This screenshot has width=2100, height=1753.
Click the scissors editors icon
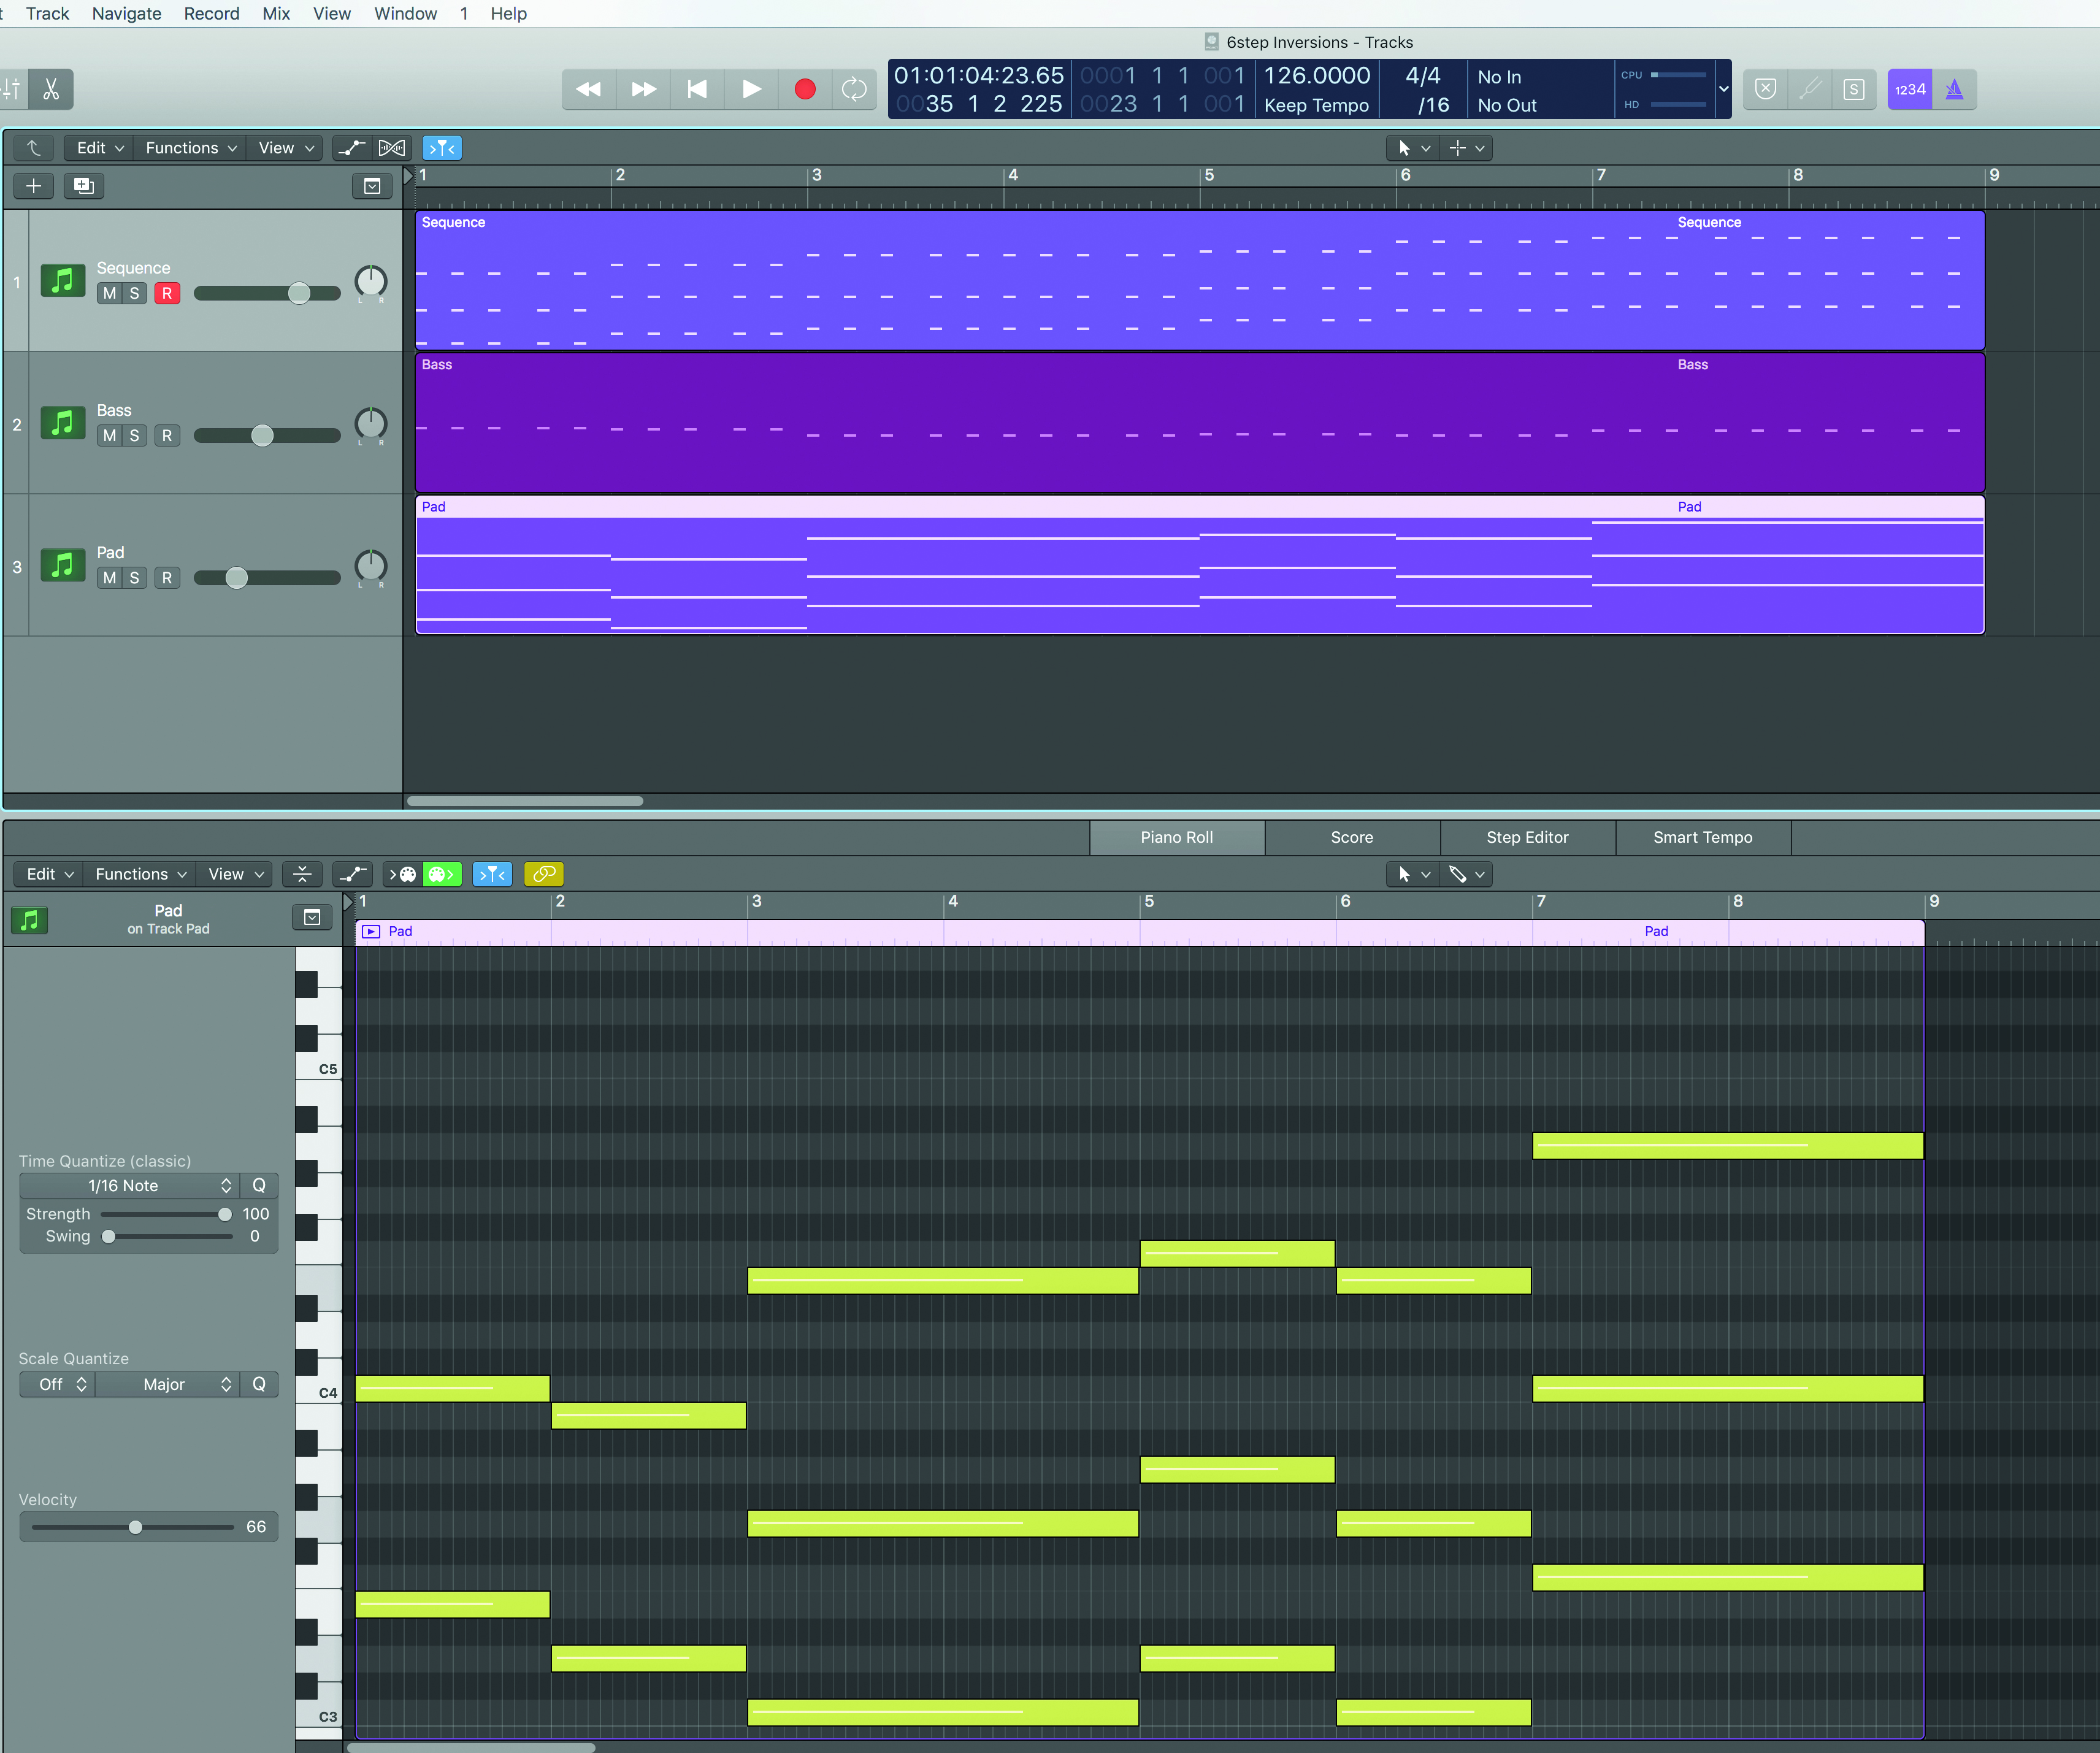tap(51, 89)
